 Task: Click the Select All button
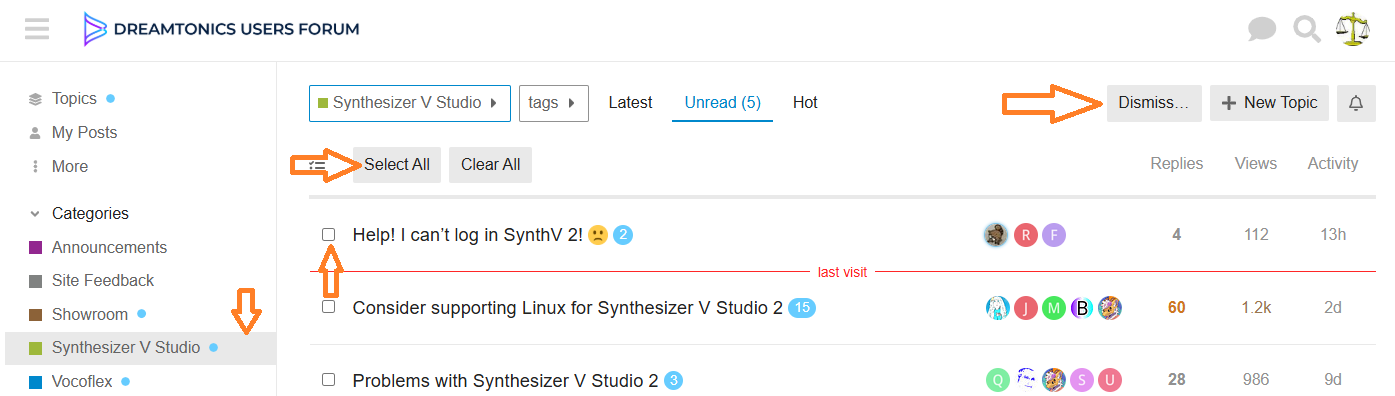pyautogui.click(x=397, y=165)
